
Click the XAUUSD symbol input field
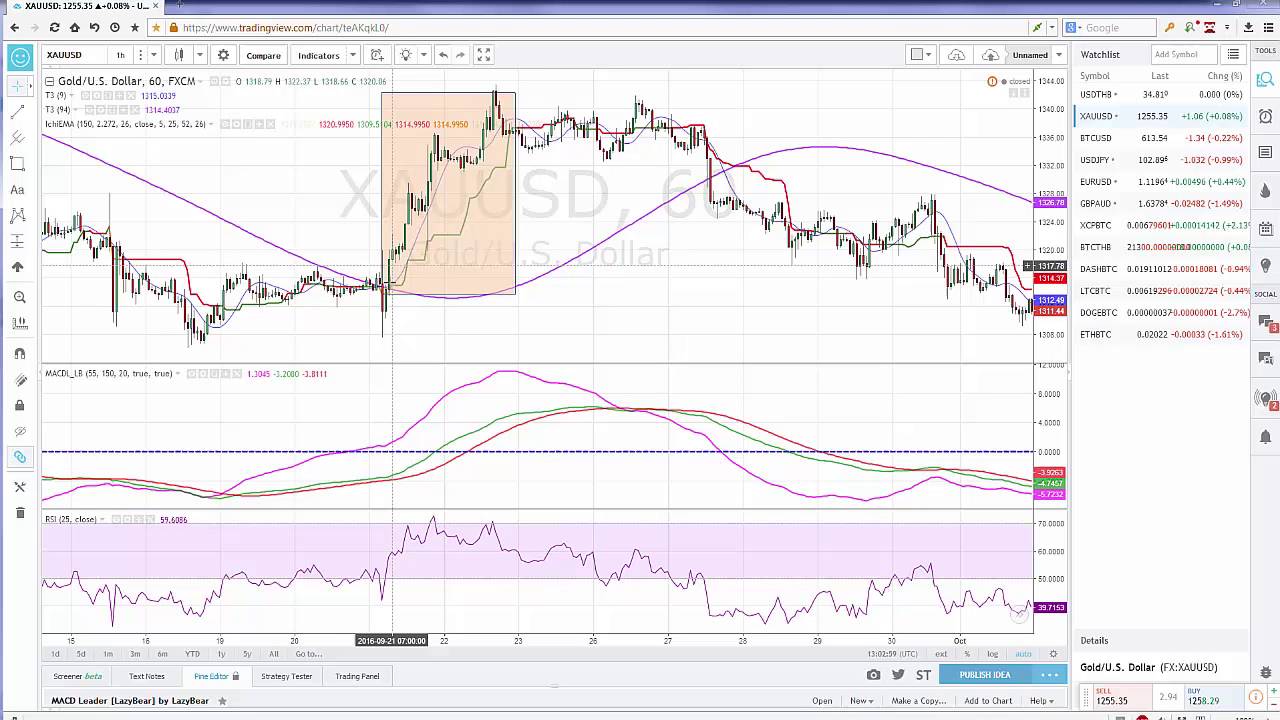(x=73, y=55)
